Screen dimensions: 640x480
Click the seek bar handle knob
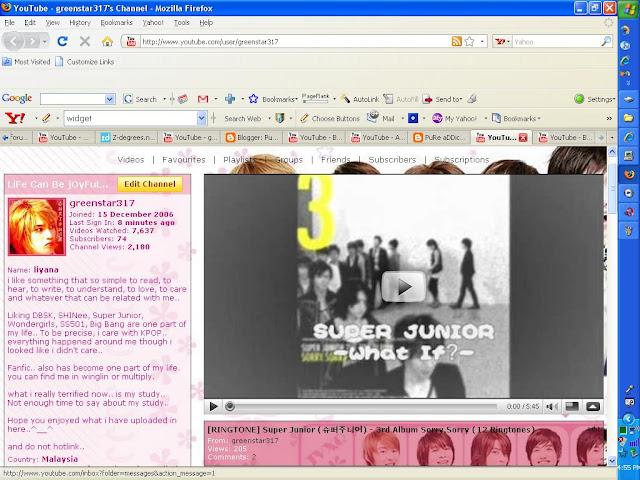tap(230, 407)
